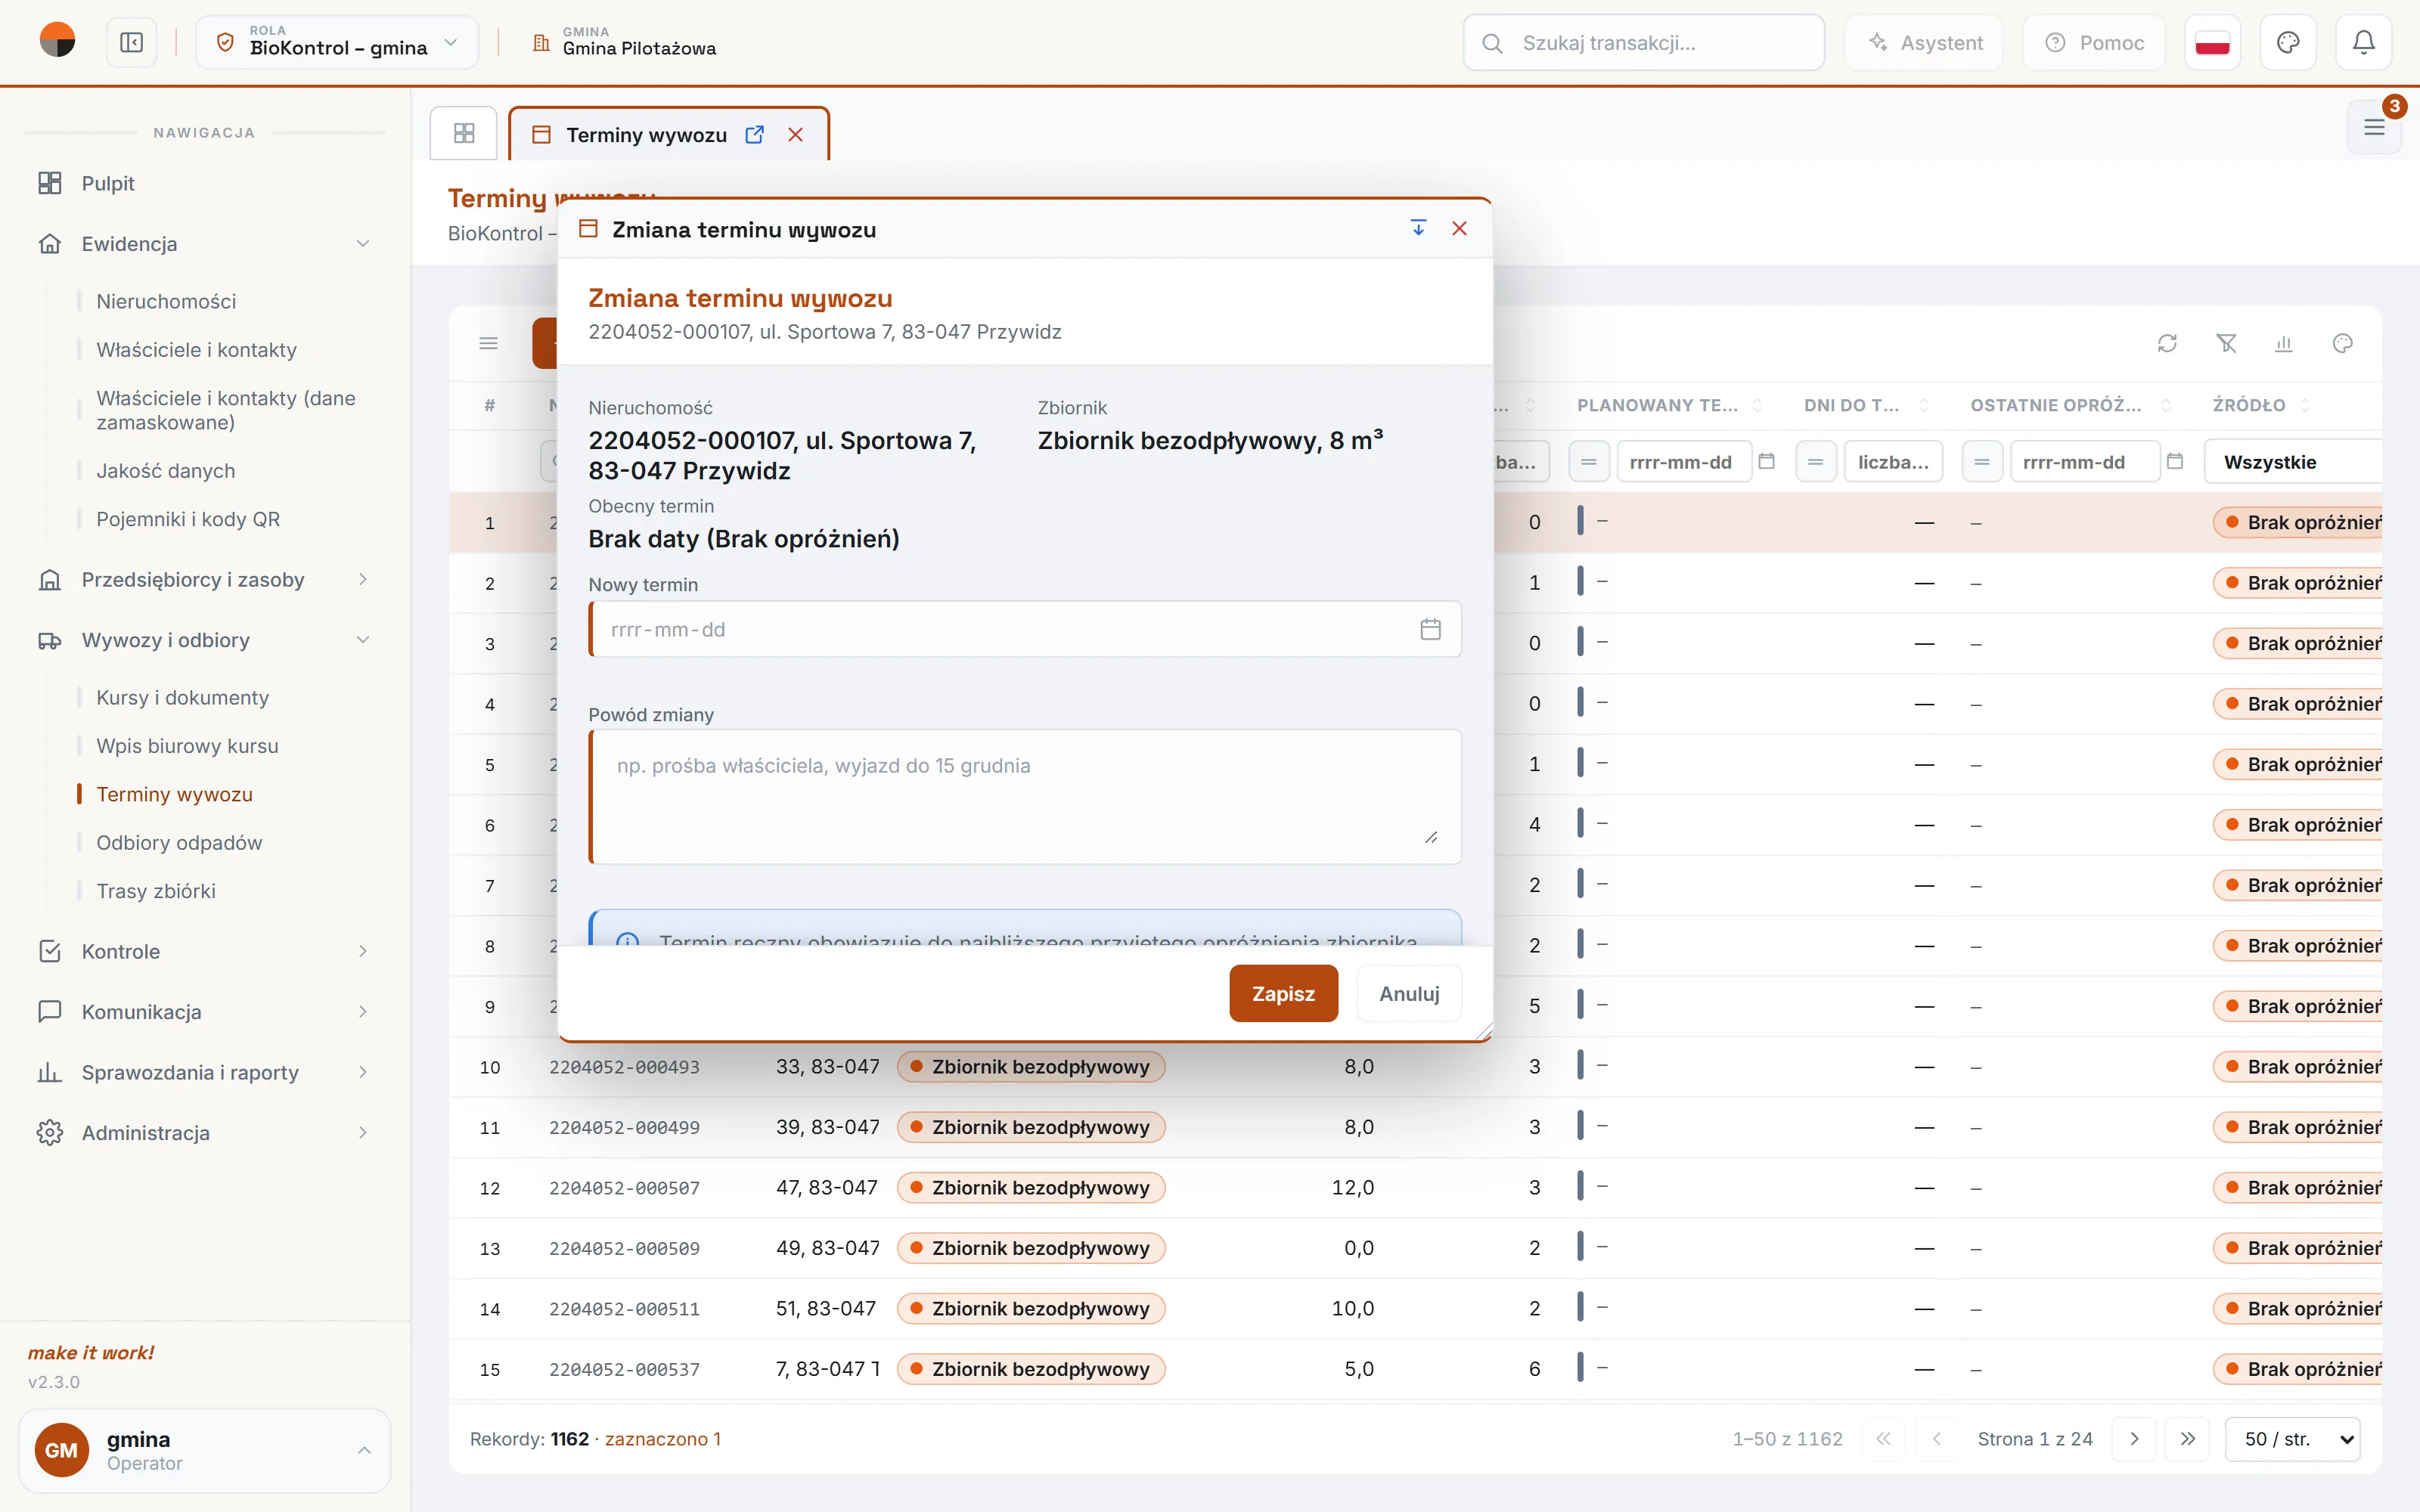Image resolution: width=2420 pixels, height=1512 pixels.
Task: Open Terminy wywozu tab in new window
Action: click(x=755, y=135)
